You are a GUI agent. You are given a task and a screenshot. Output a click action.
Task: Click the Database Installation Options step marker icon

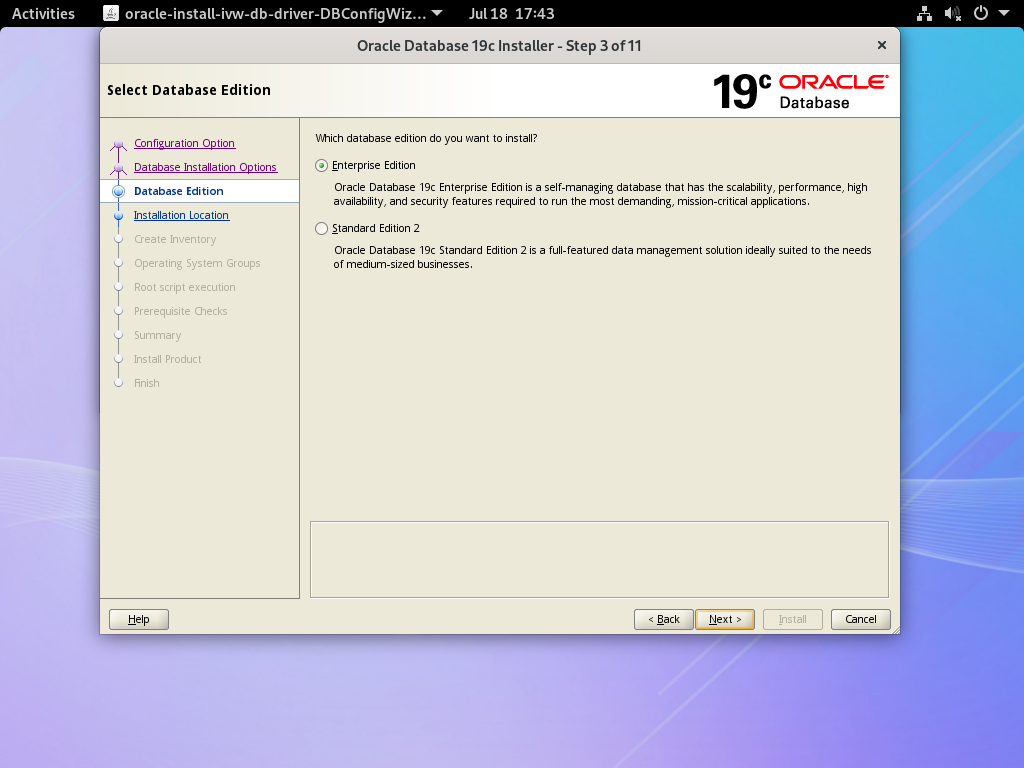pos(118,168)
